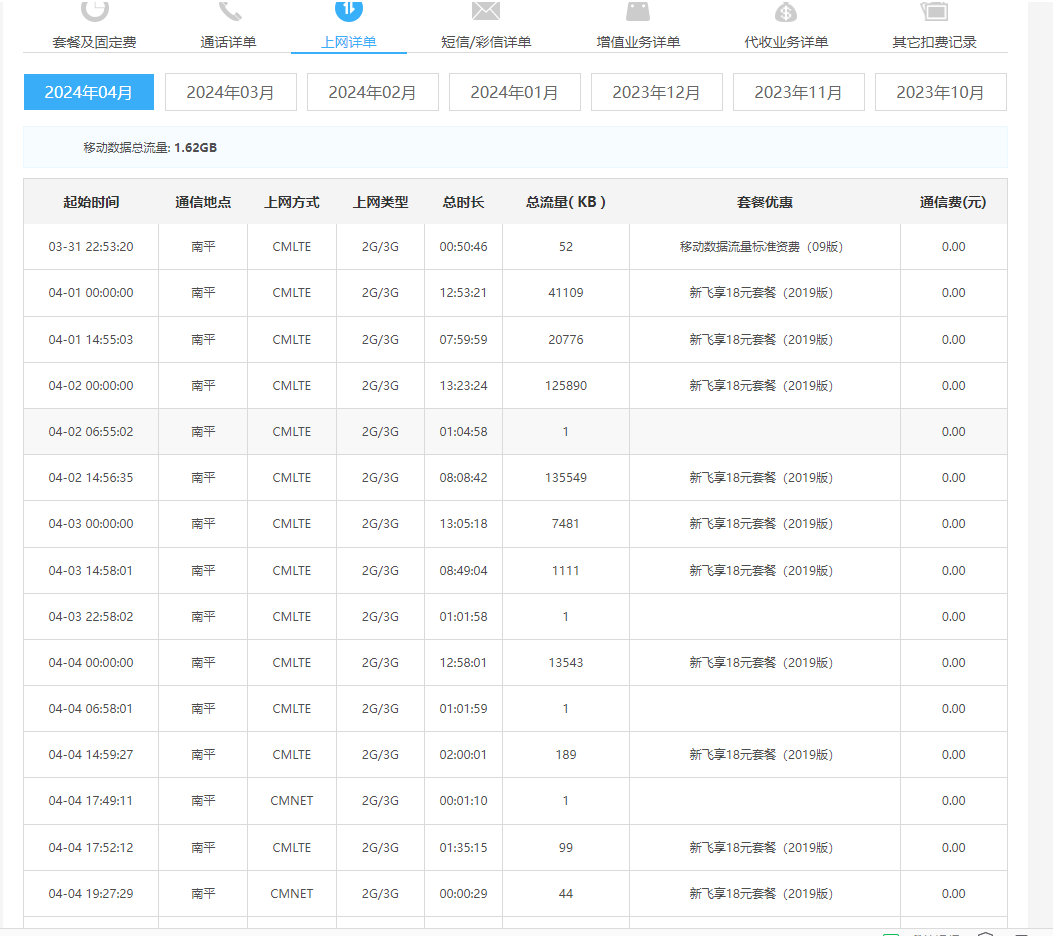Click the 上网类型 column header
The width and height of the screenshot is (1053, 936).
click(381, 202)
